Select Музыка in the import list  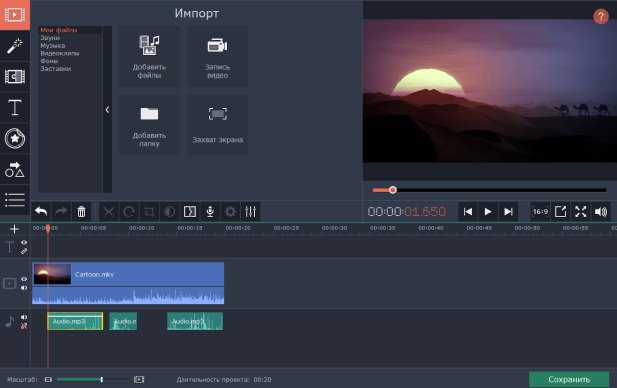[53, 46]
